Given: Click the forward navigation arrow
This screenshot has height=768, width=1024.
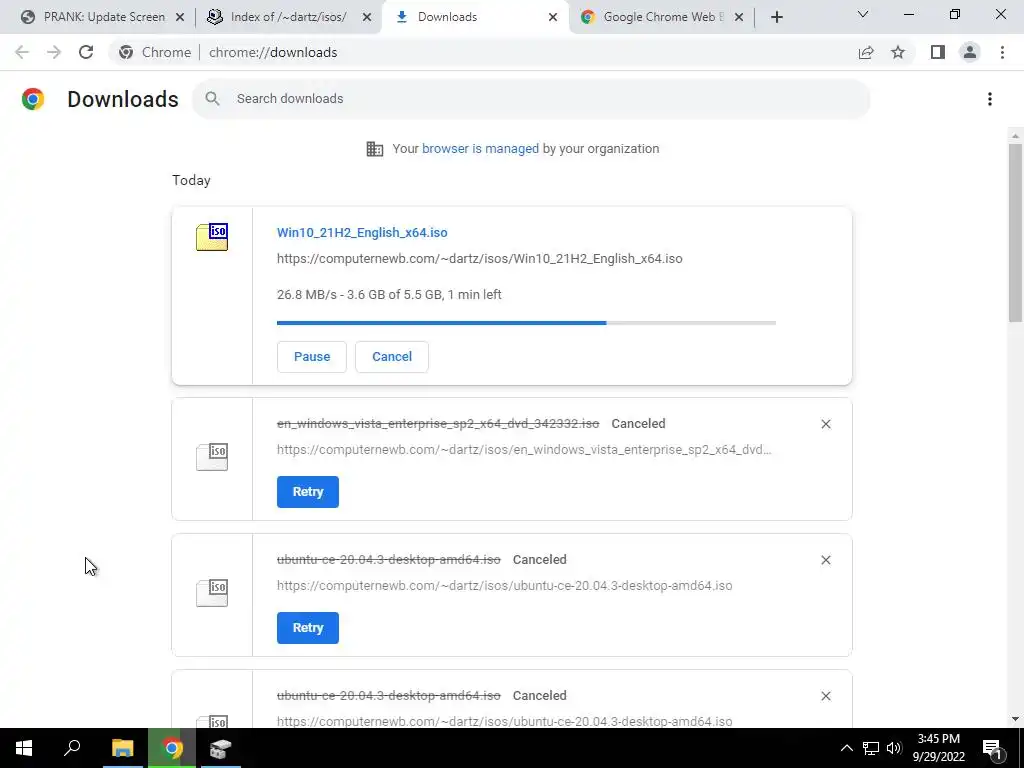Looking at the screenshot, I should [x=54, y=52].
